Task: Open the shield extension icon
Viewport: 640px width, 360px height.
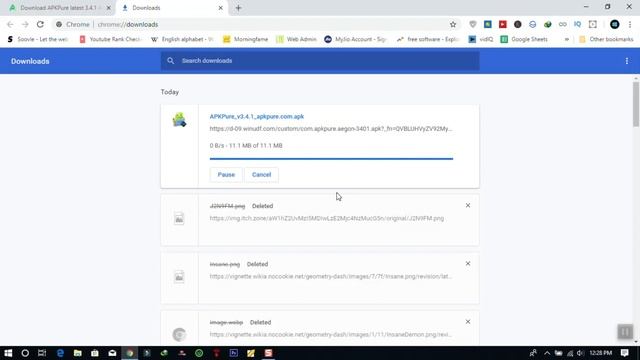Action: pyautogui.click(x=473, y=24)
